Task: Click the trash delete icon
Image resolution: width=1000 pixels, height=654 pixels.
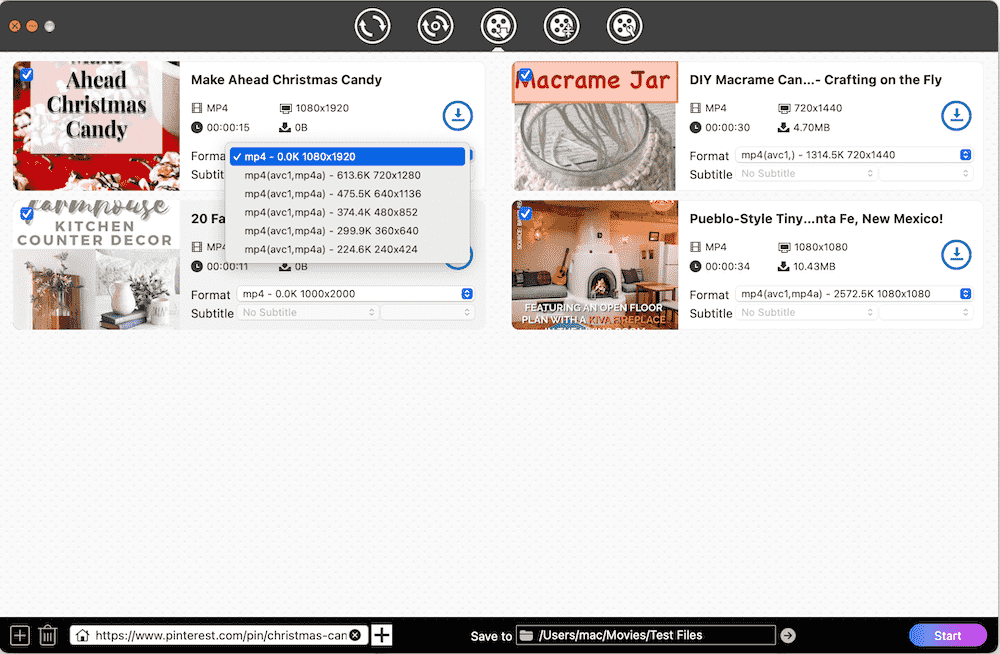Action: tap(48, 635)
